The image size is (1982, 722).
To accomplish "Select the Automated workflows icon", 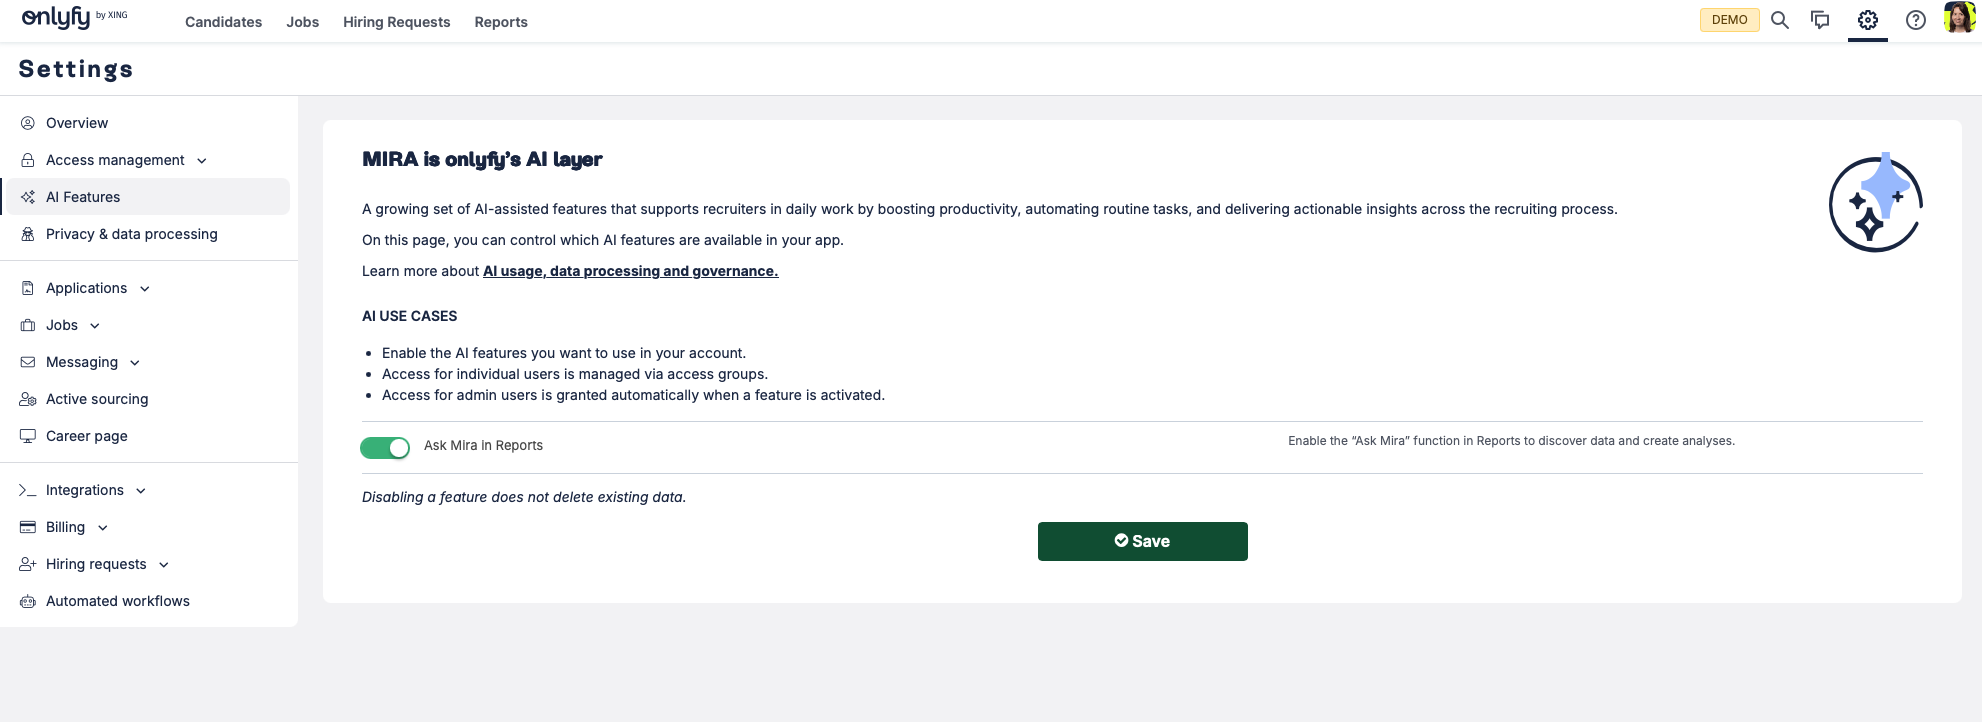I will [x=27, y=600].
